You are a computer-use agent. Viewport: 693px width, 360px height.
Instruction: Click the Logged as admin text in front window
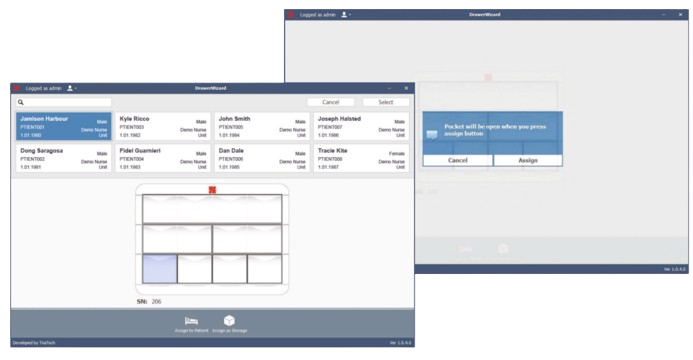click(43, 88)
